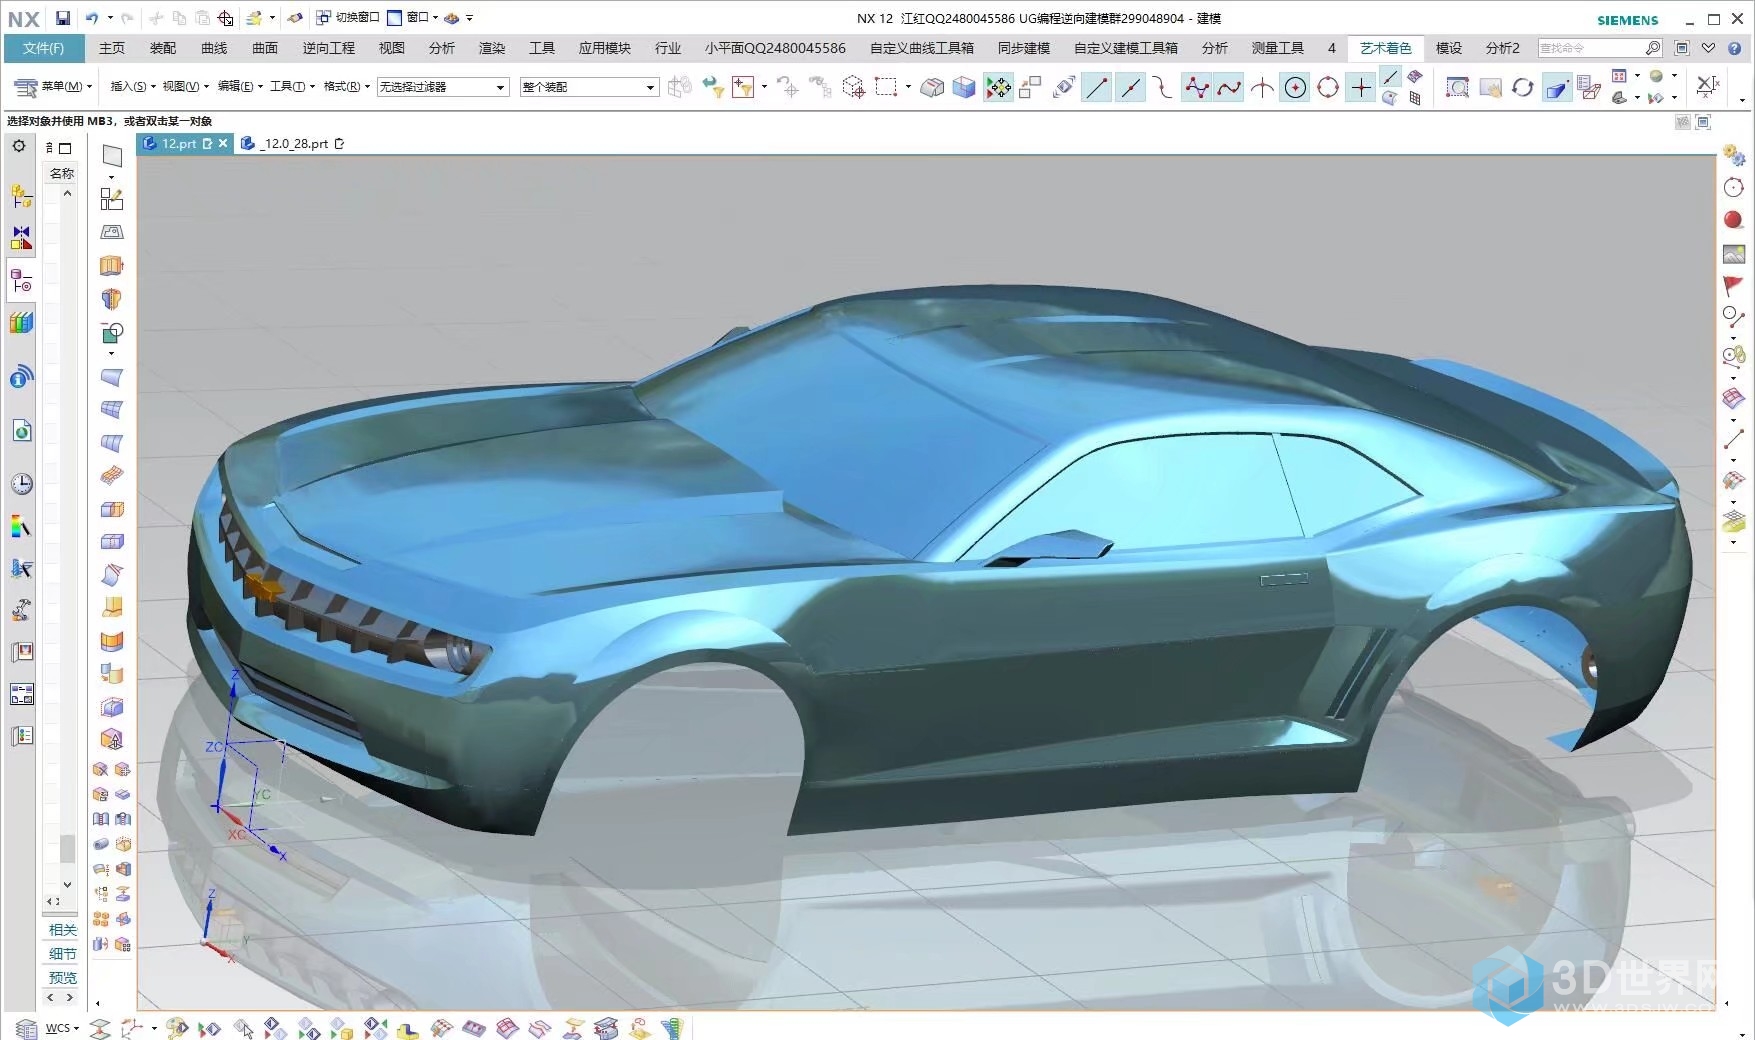
Task: Switch to the 逆向工程 ribbon tab
Action: 329,48
